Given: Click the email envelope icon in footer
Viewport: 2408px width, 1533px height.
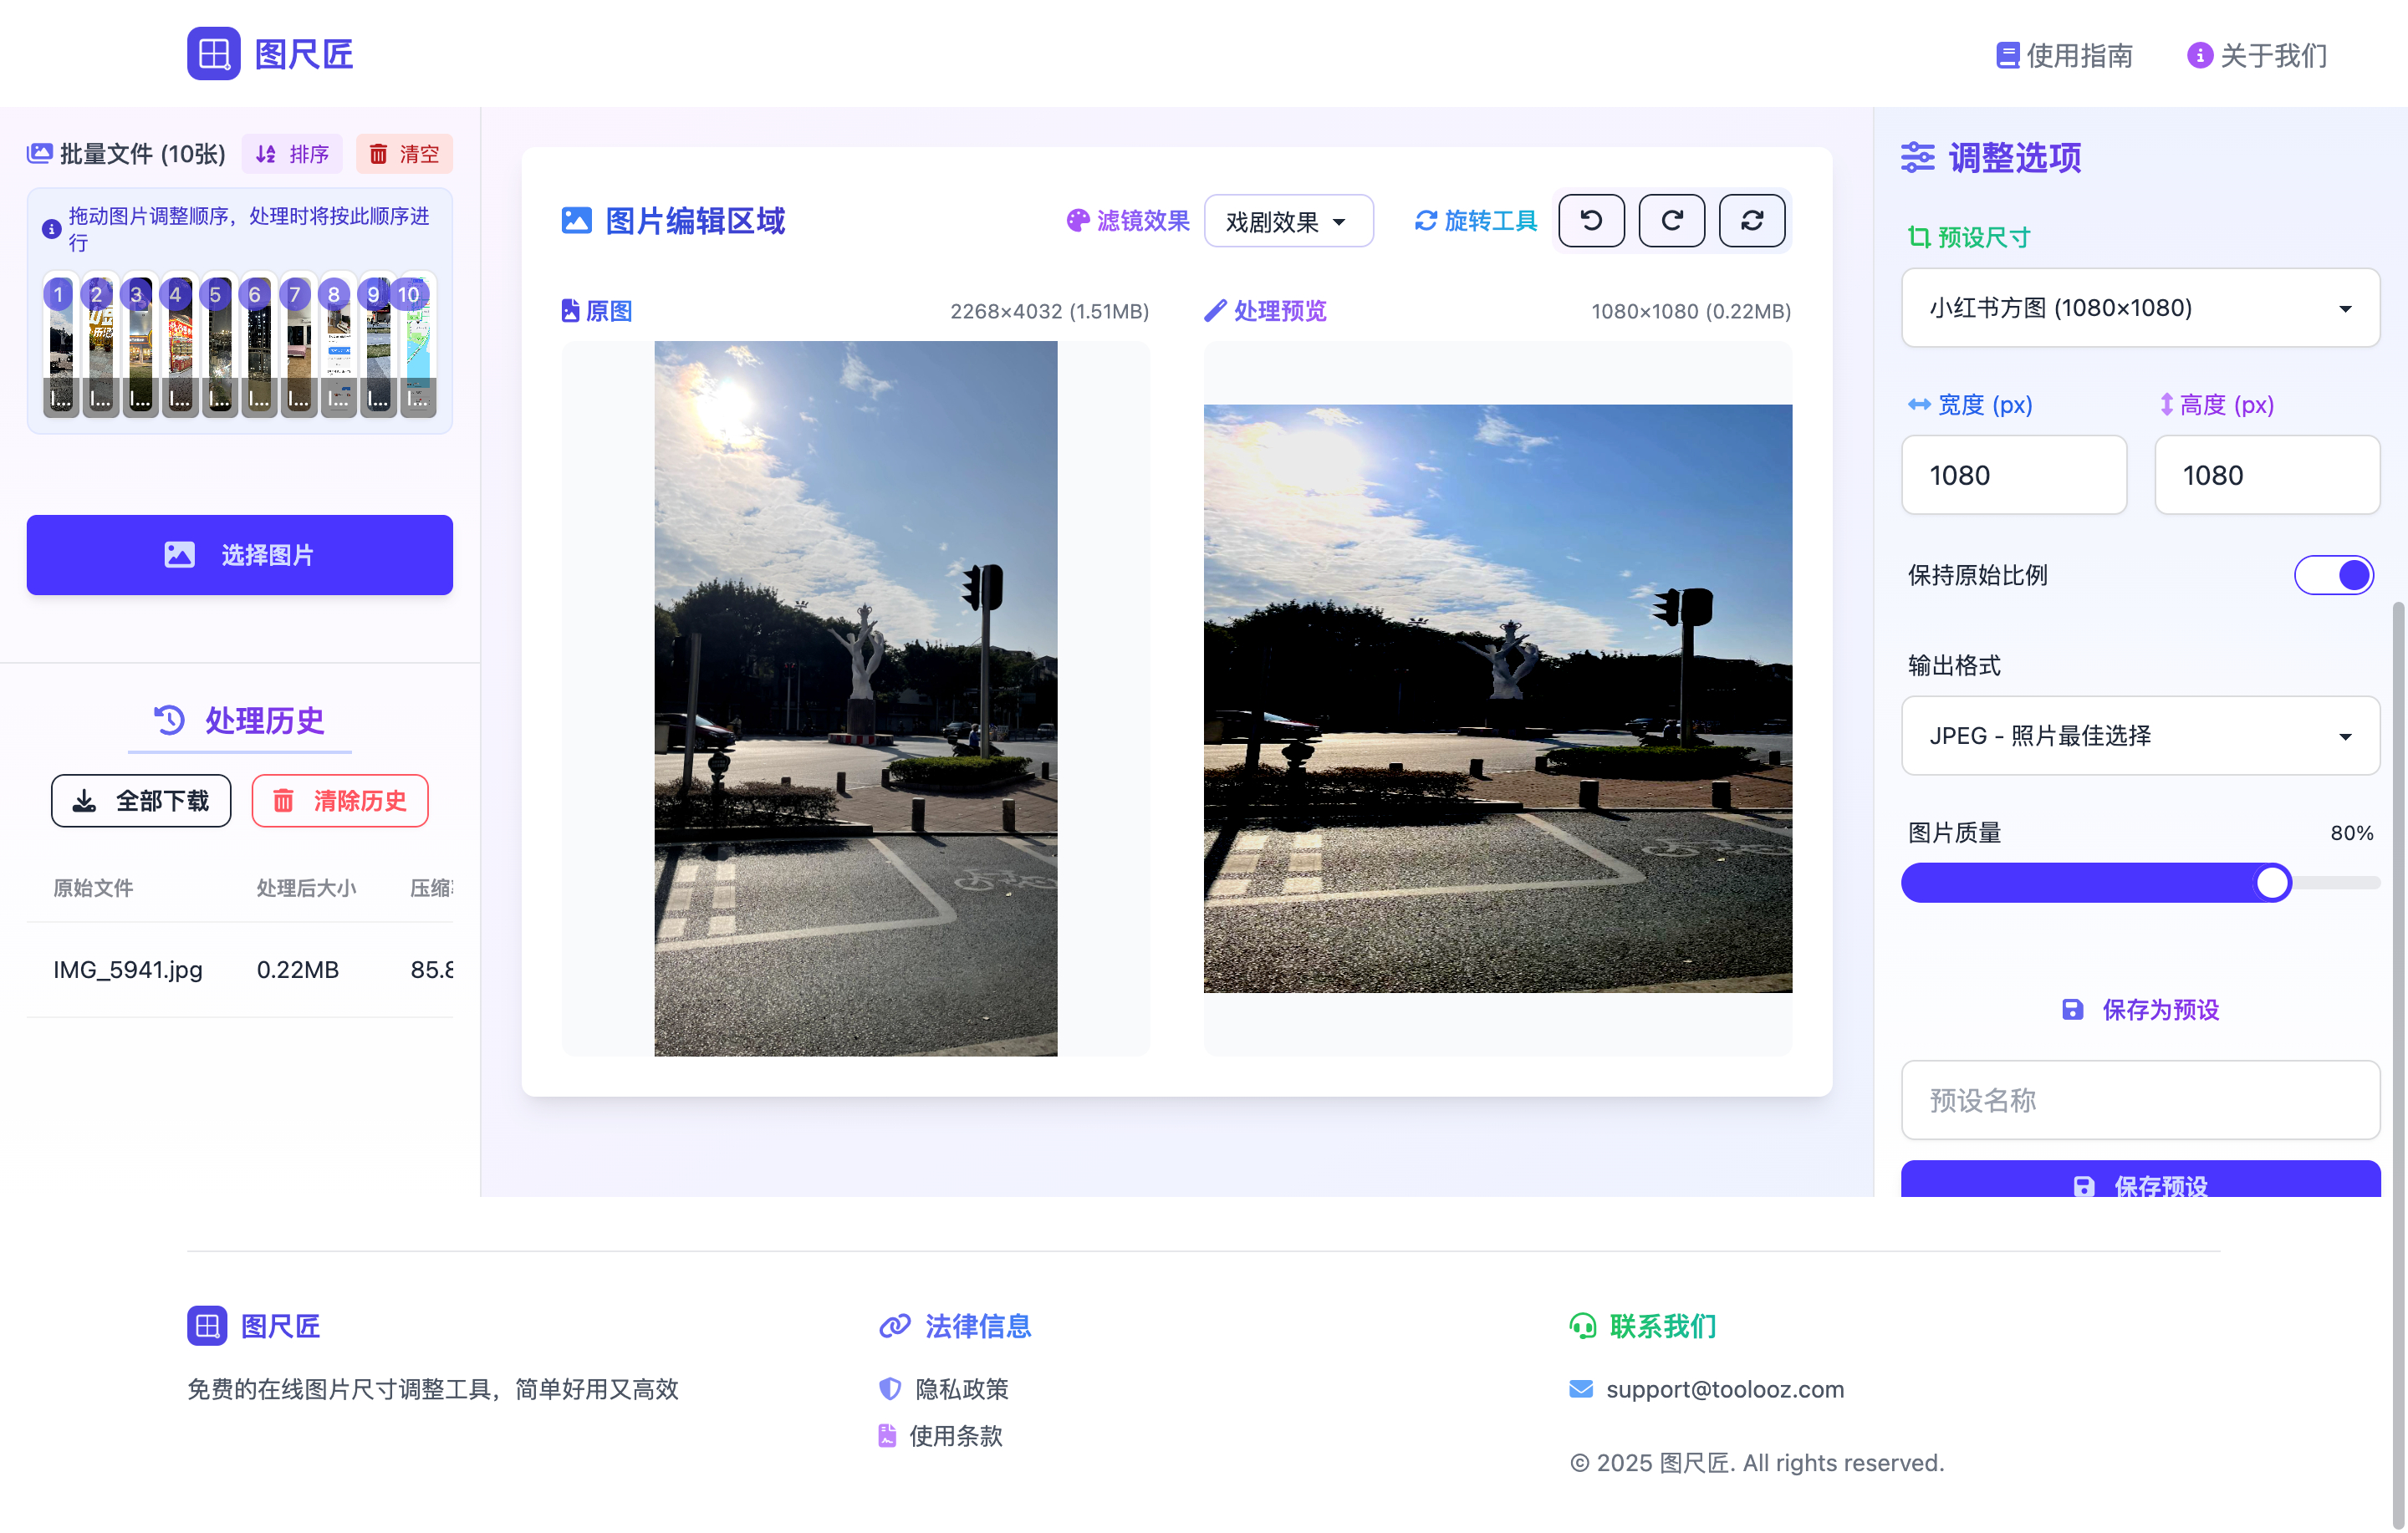Looking at the screenshot, I should pos(1581,1388).
